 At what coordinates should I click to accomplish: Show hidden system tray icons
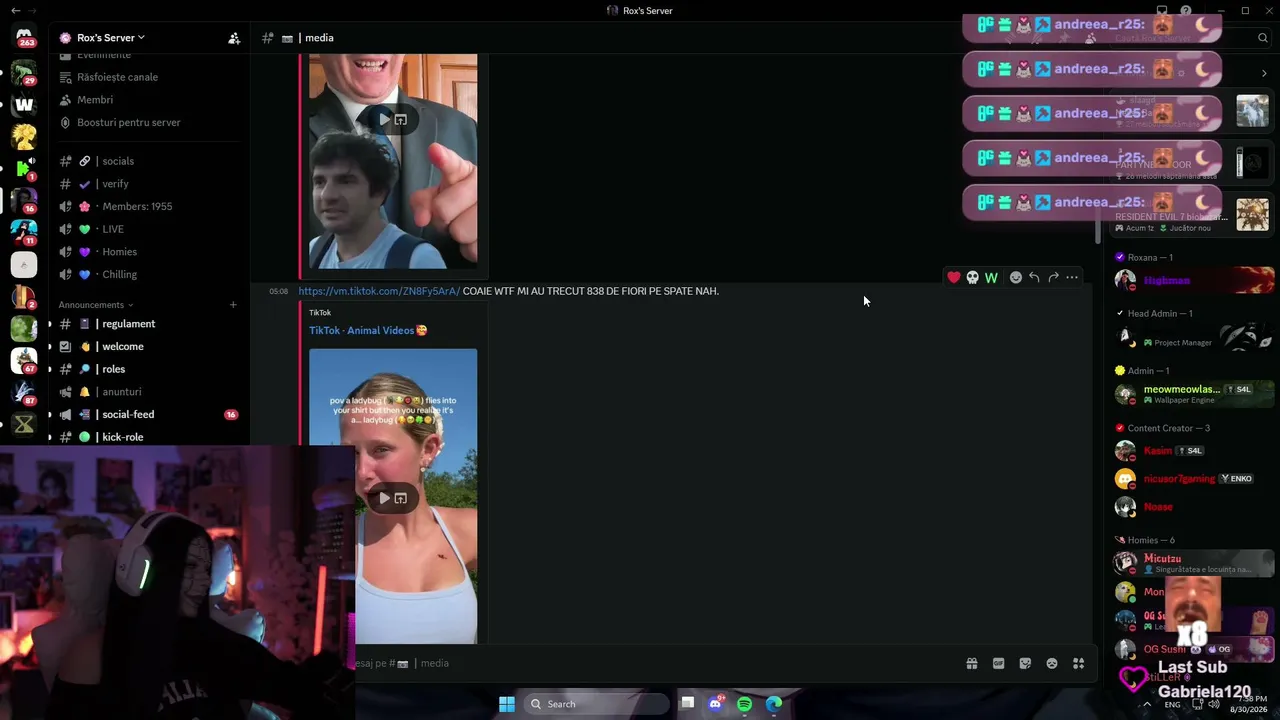[1147, 704]
